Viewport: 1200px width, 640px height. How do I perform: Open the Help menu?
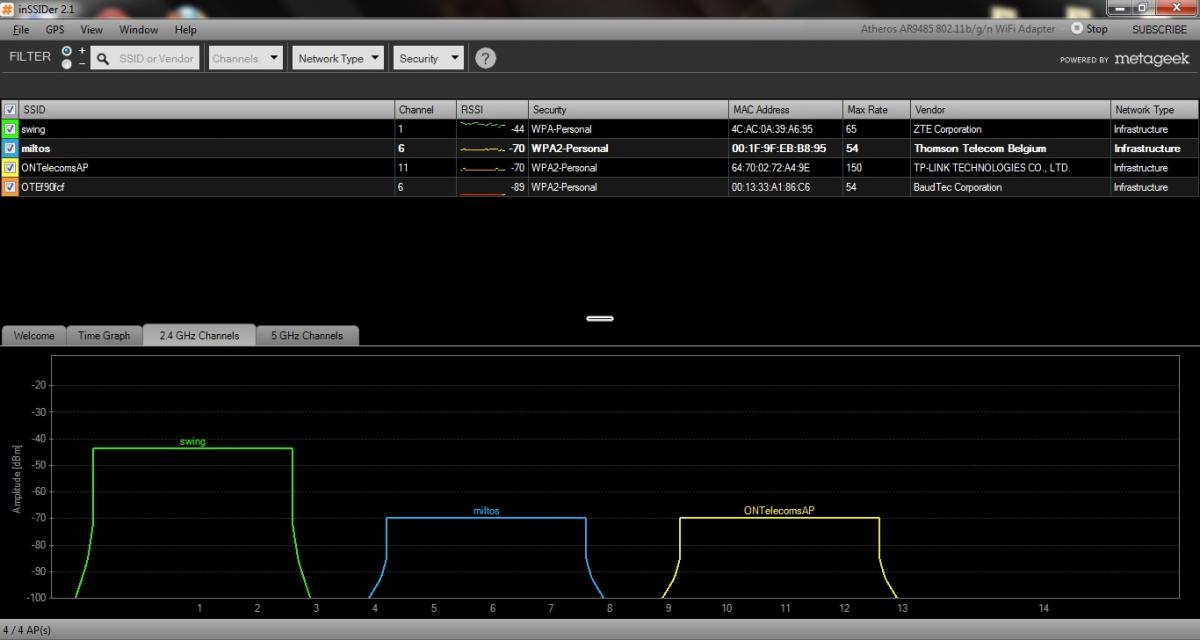point(186,30)
